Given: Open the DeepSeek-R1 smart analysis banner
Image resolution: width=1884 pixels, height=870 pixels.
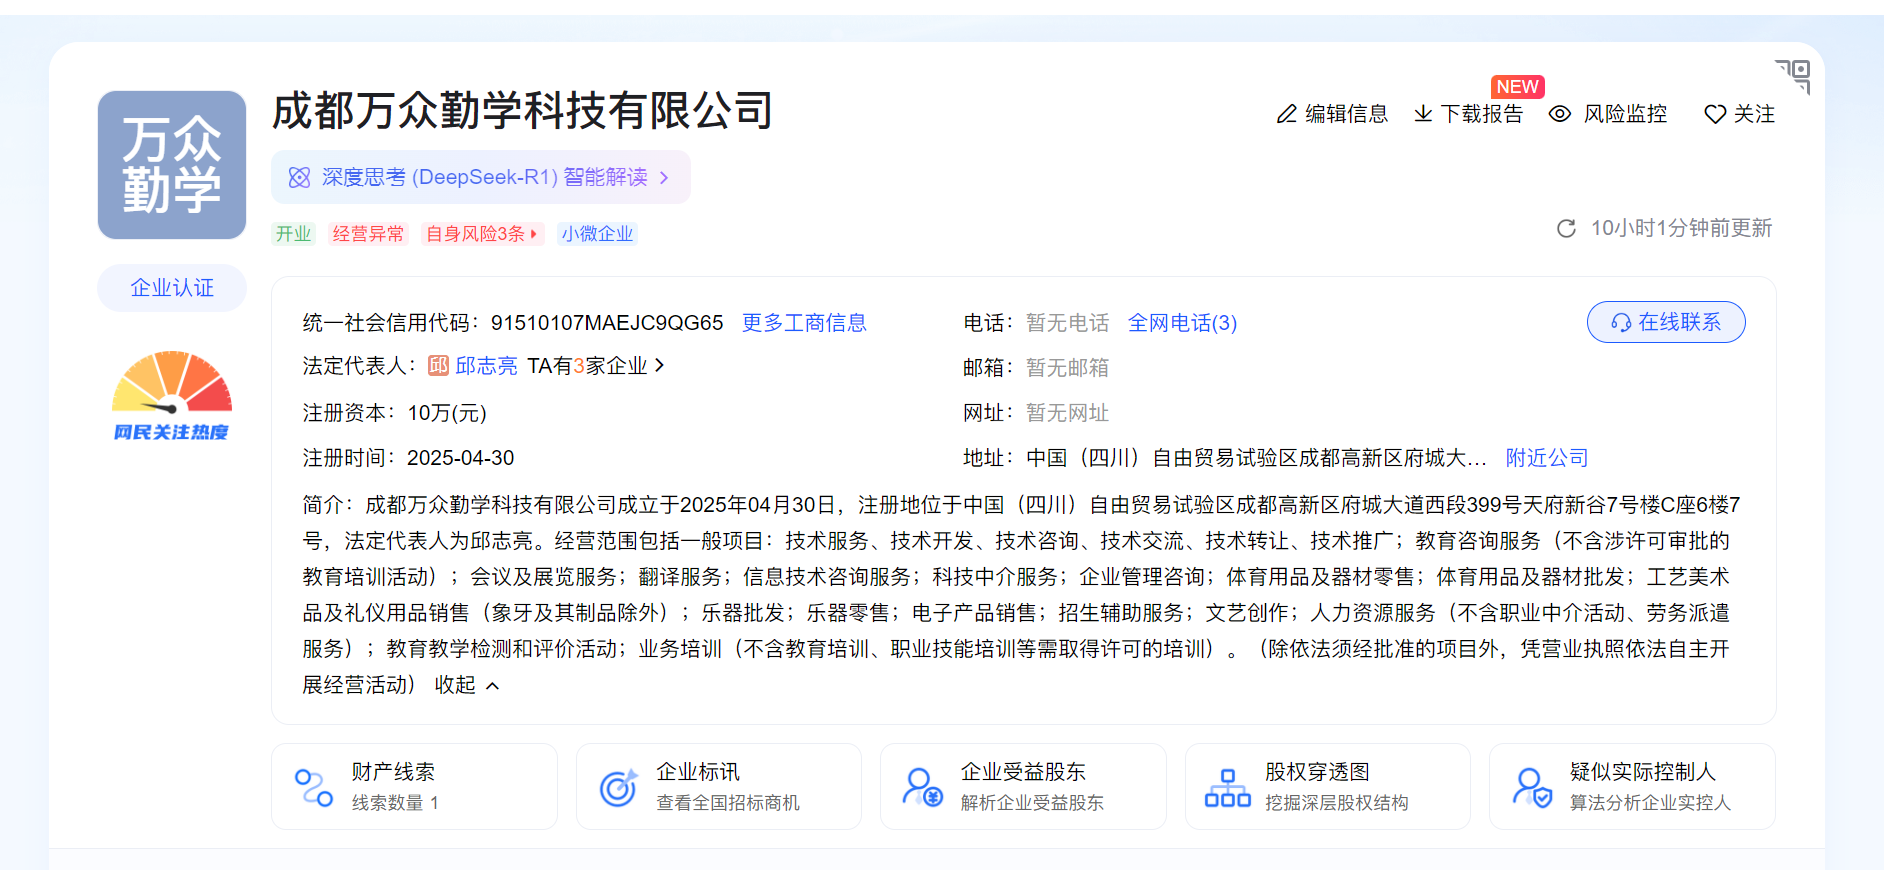Looking at the screenshot, I should click(481, 177).
